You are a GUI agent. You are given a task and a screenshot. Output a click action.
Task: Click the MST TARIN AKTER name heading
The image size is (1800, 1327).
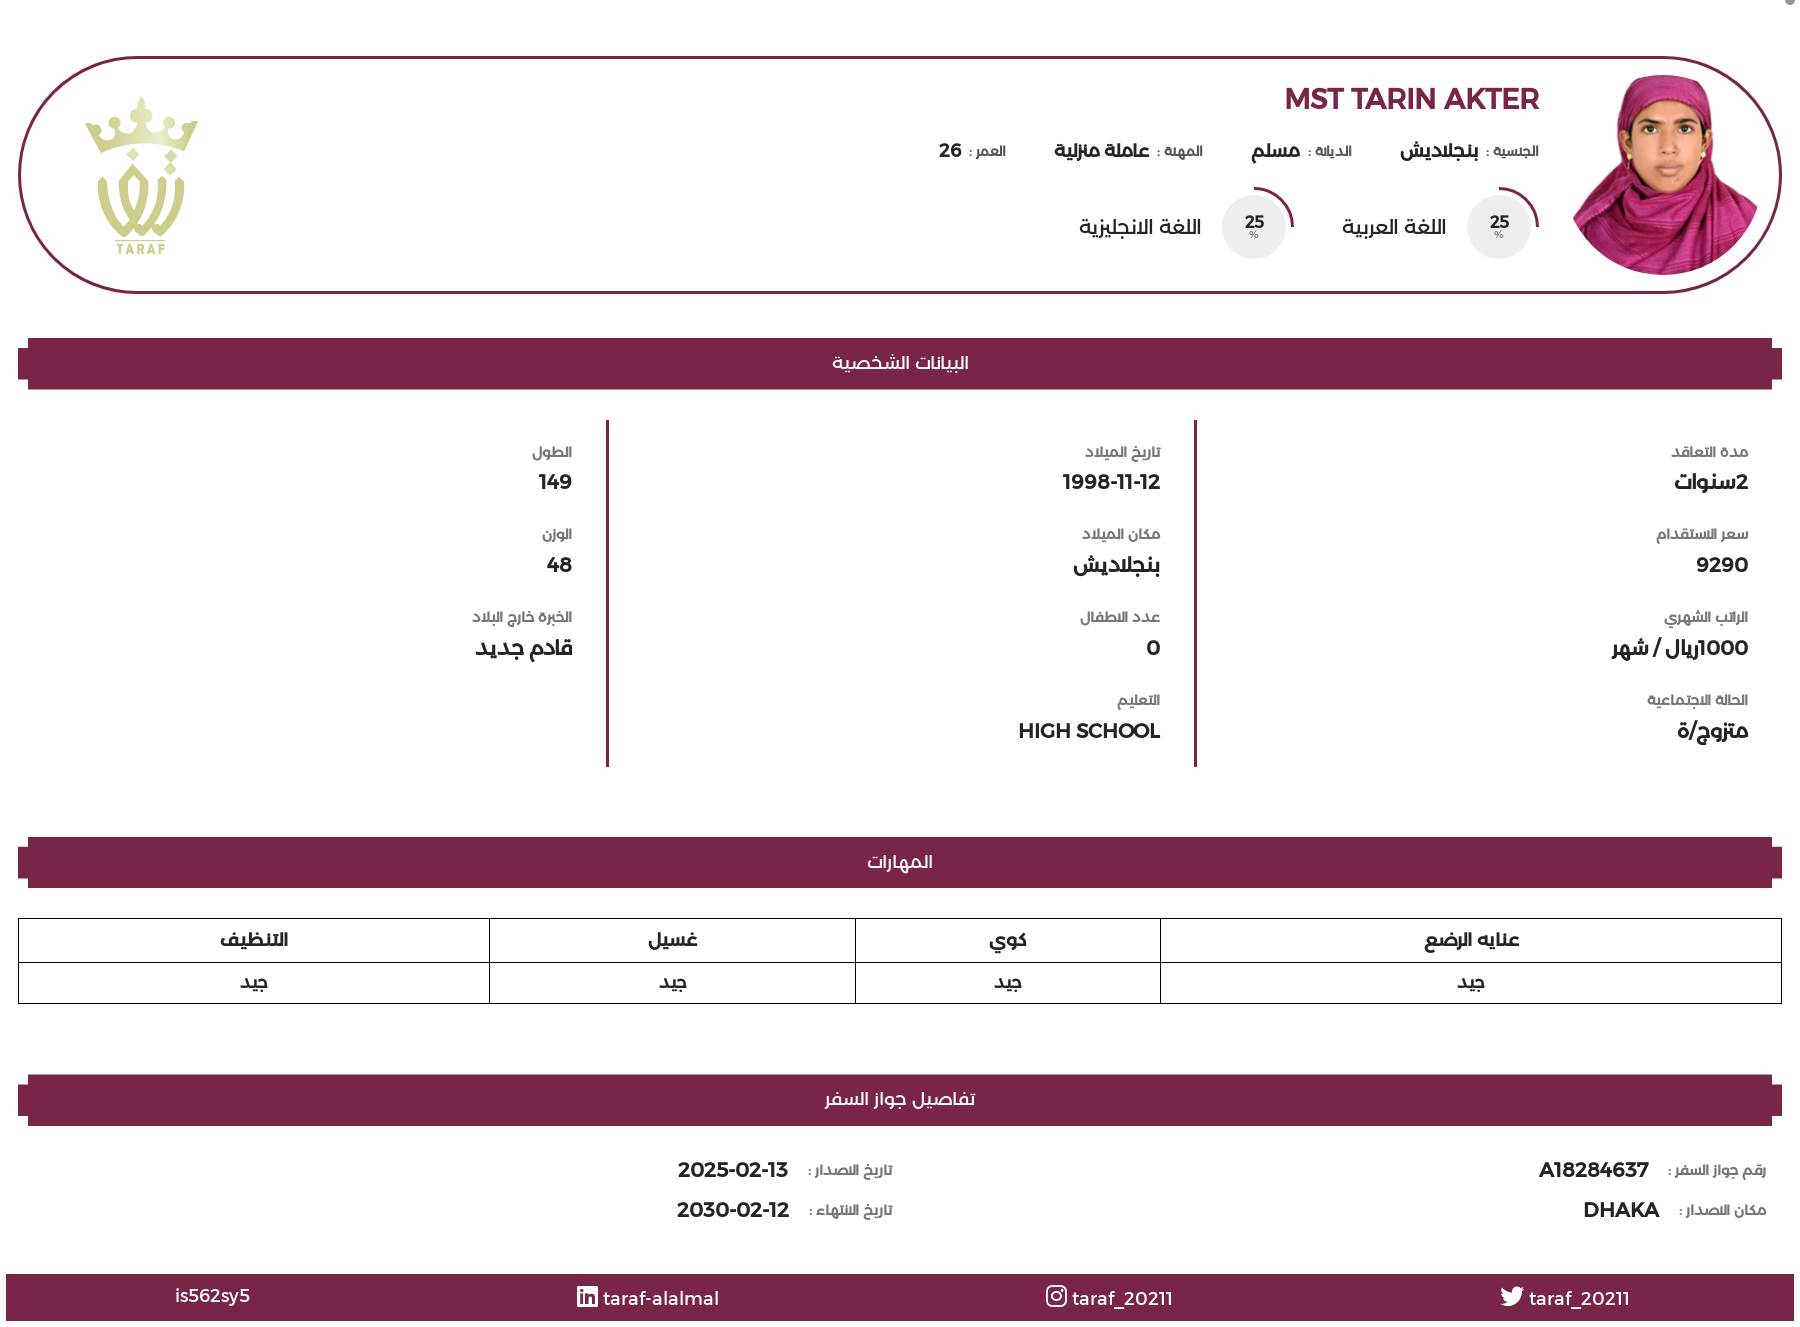tap(1411, 99)
